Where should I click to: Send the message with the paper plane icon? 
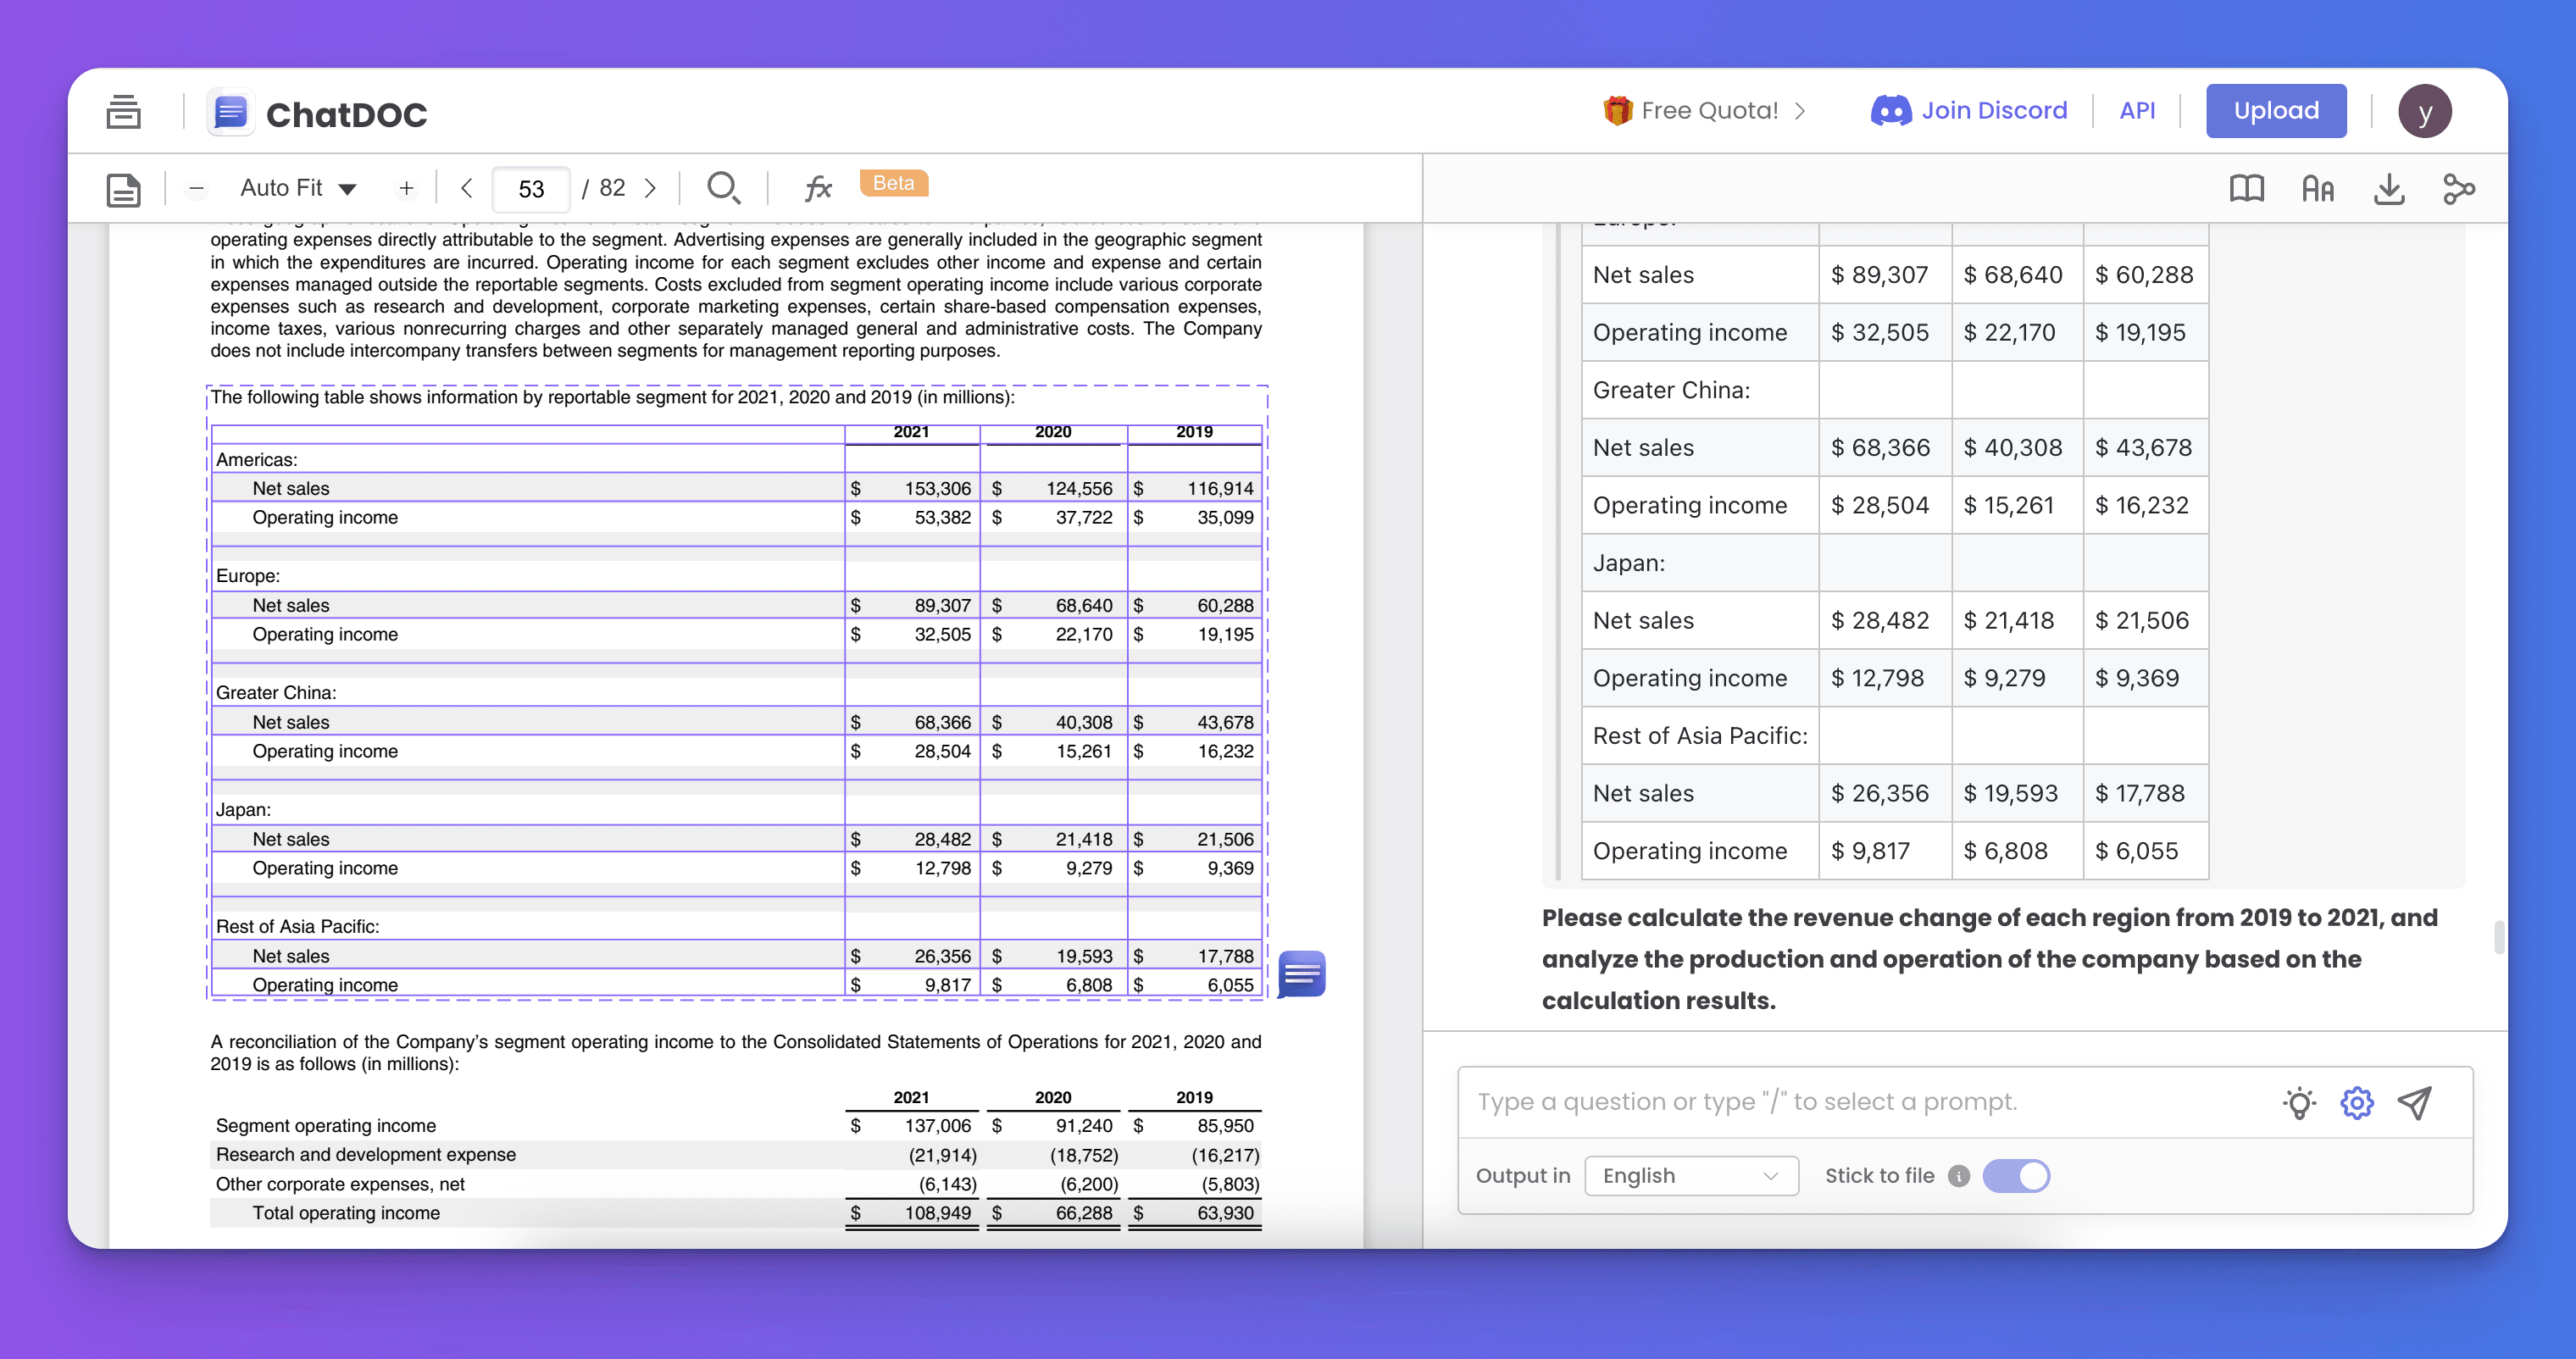[2414, 1102]
